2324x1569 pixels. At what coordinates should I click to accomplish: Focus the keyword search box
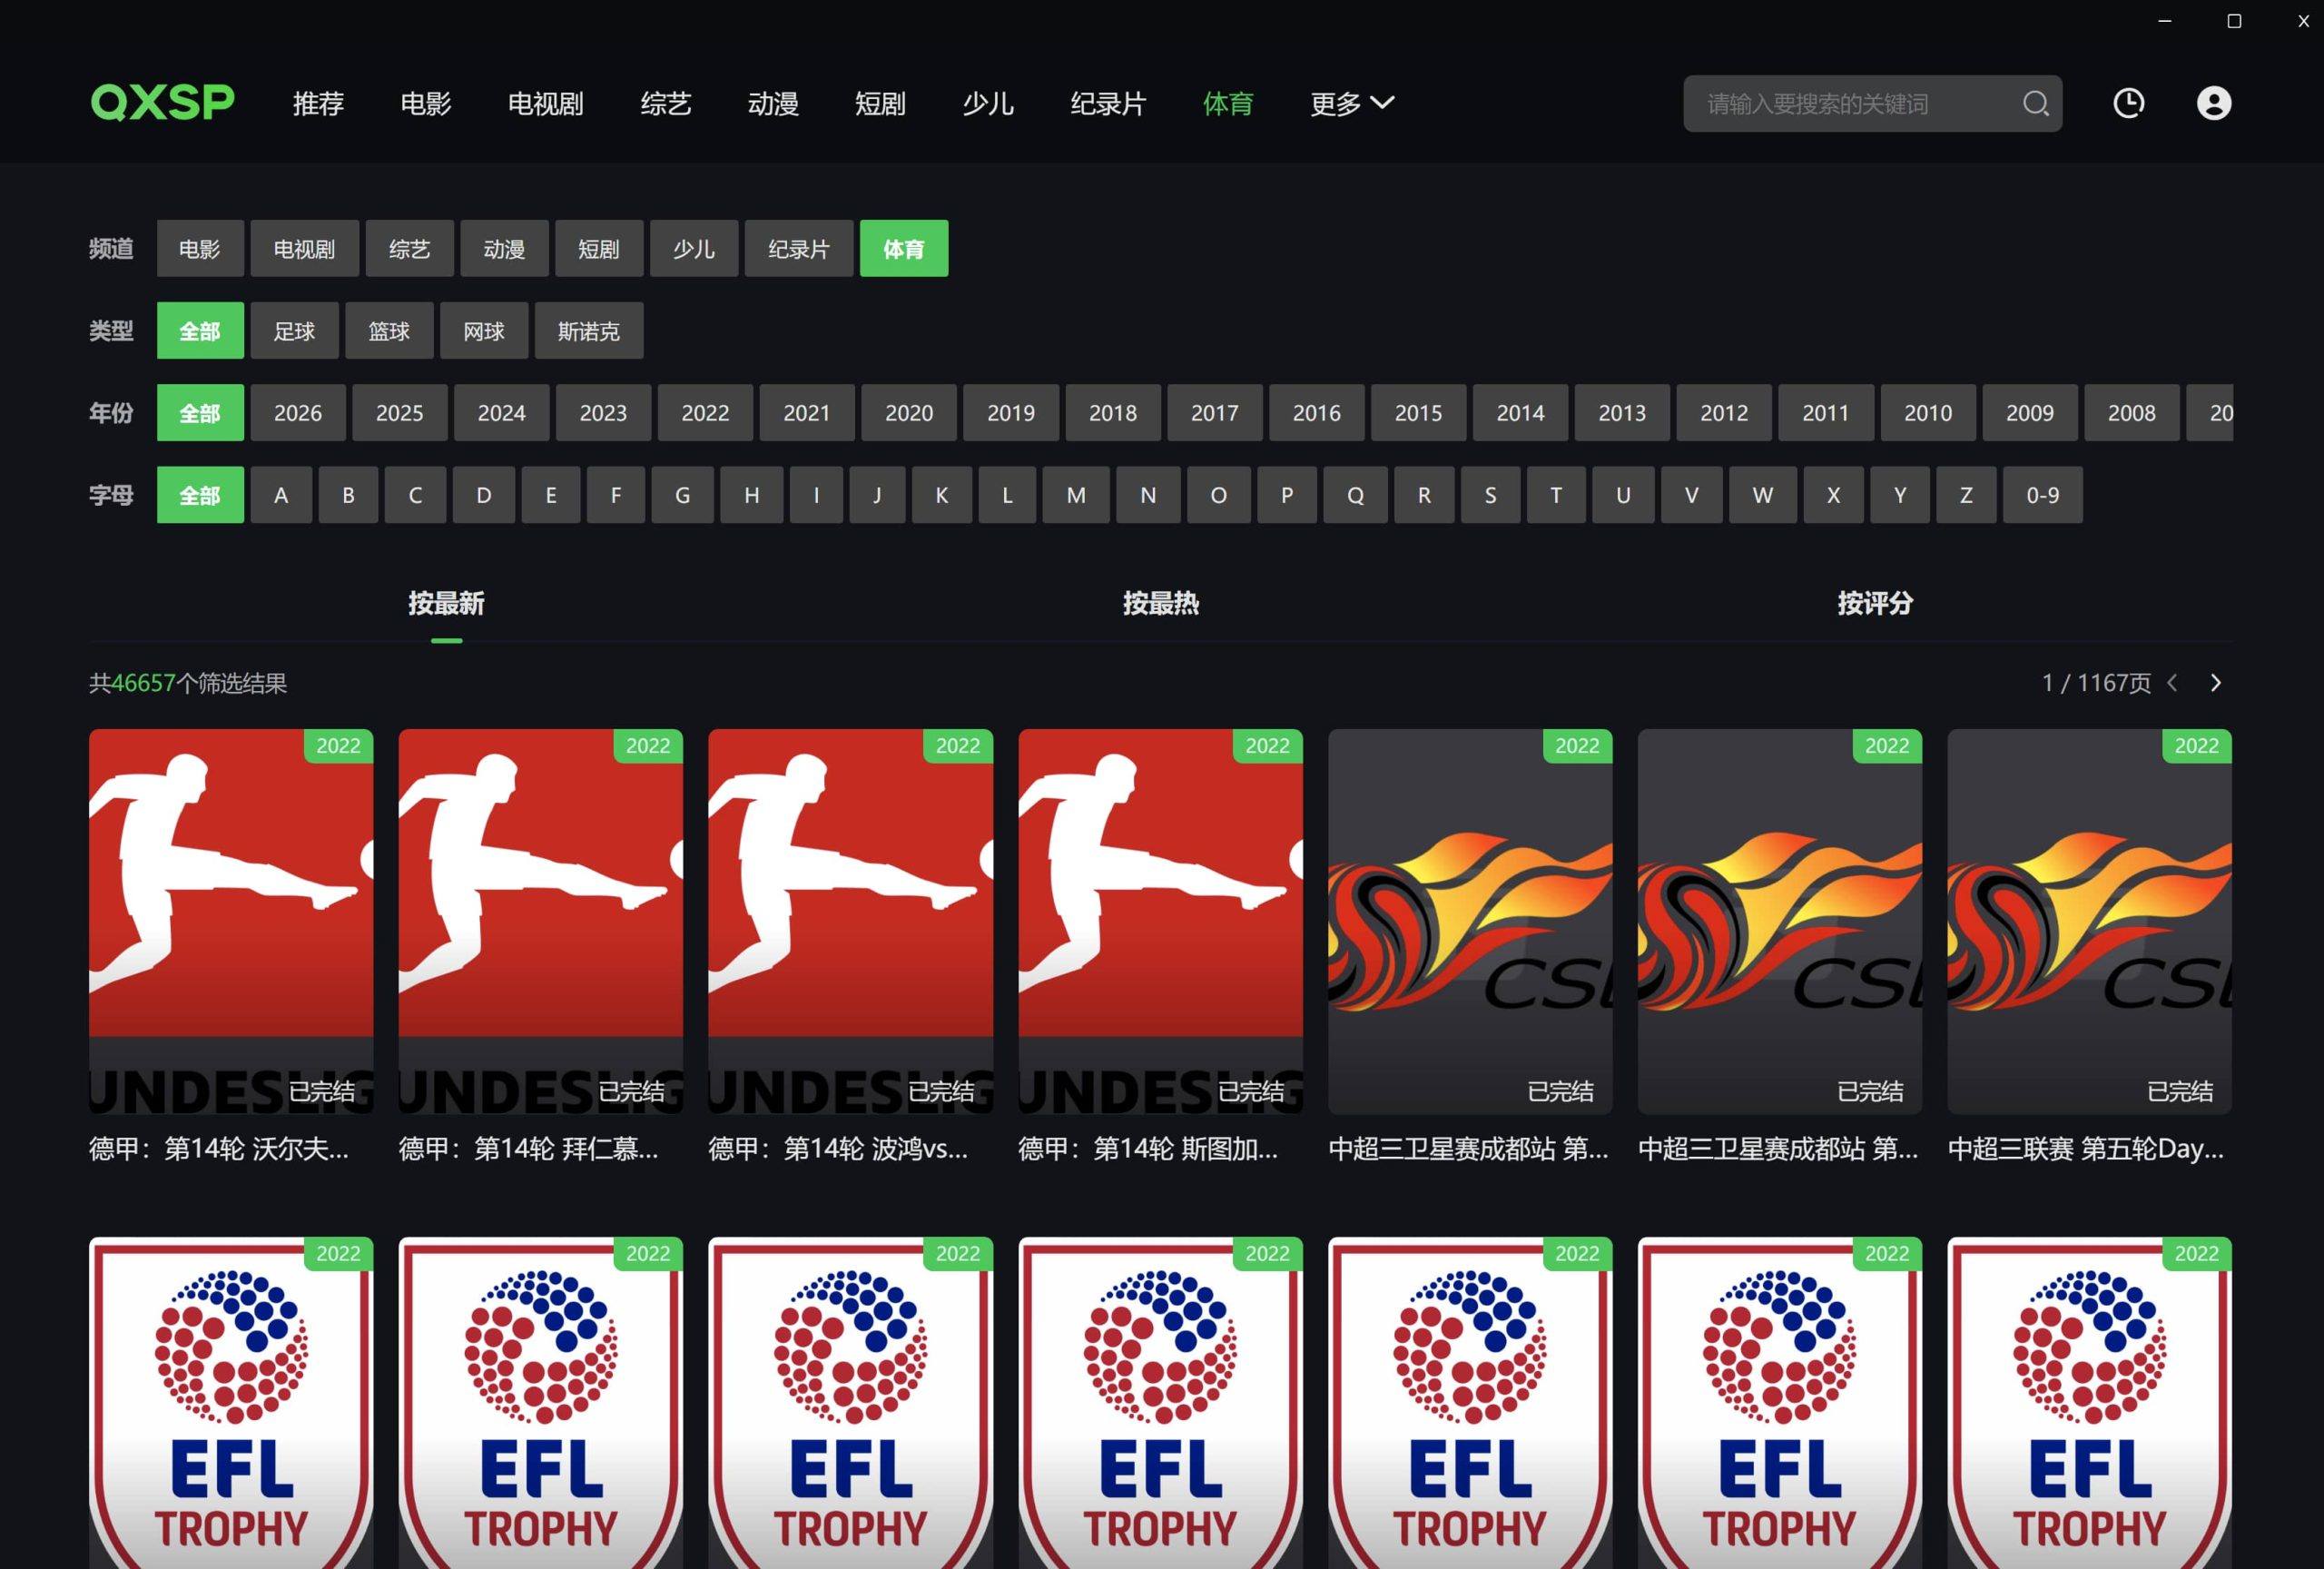(x=1872, y=103)
